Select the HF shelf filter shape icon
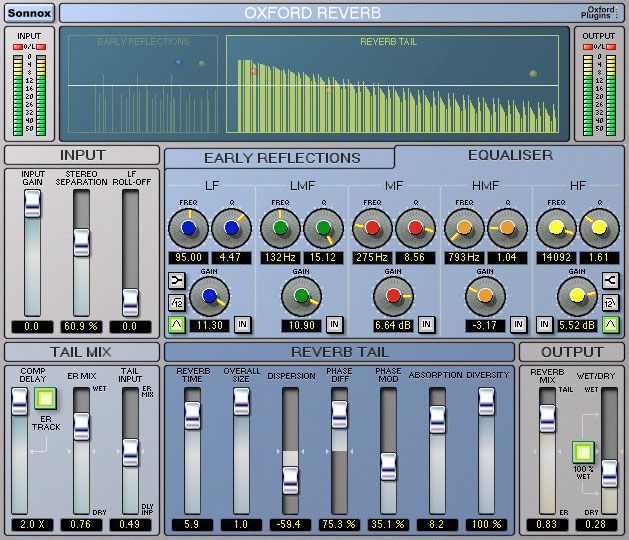The width and height of the screenshot is (629, 540). [610, 281]
